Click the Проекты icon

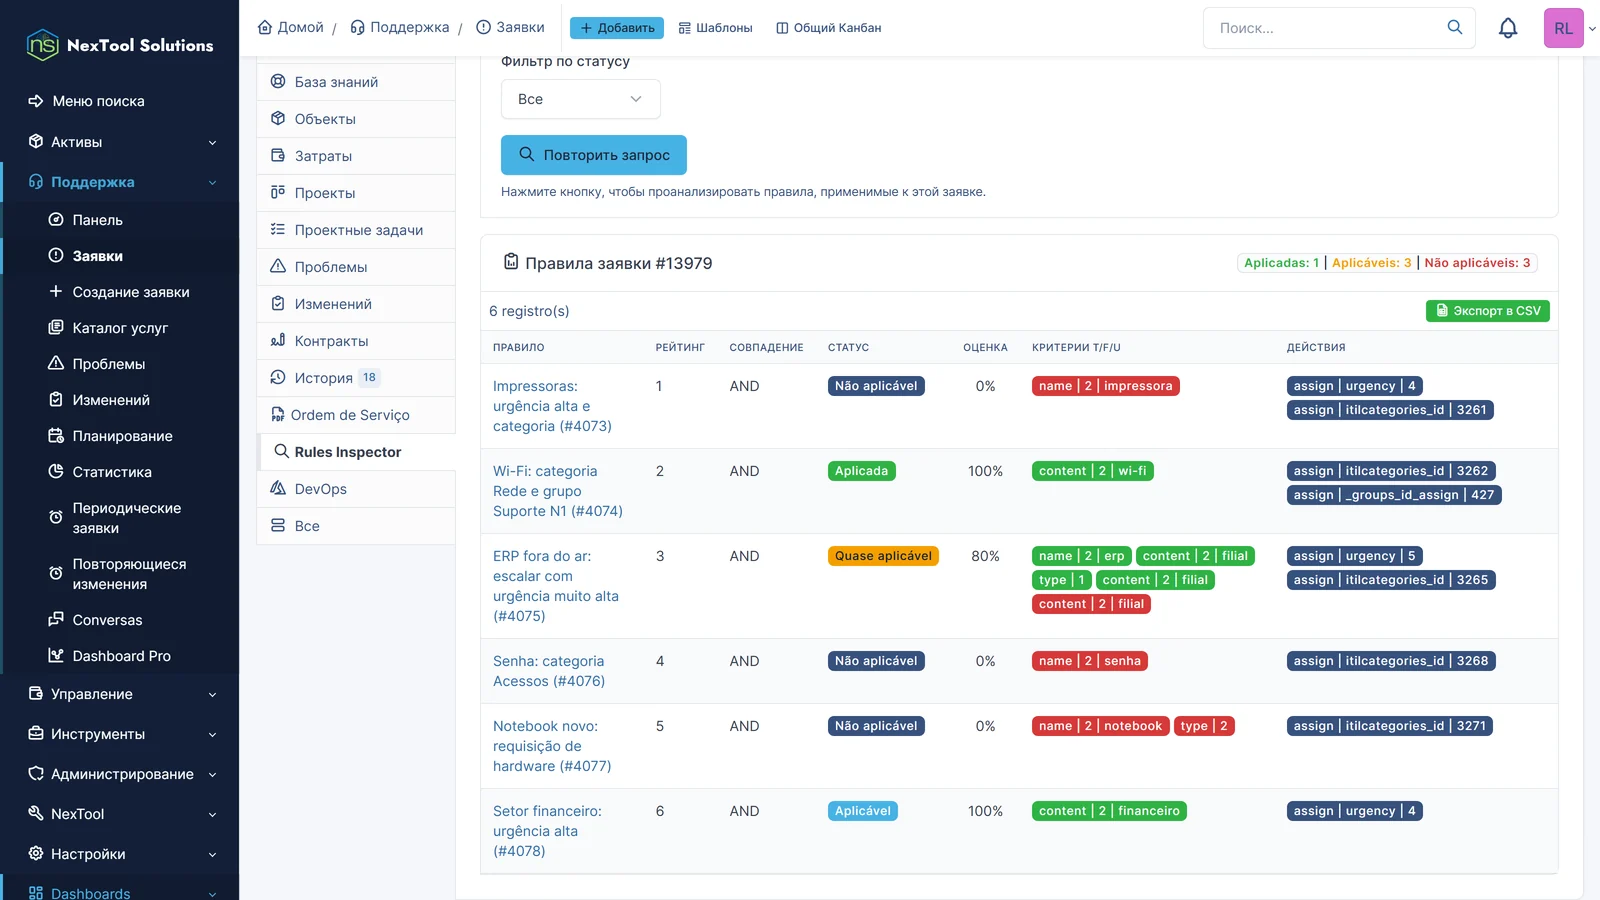(278, 193)
